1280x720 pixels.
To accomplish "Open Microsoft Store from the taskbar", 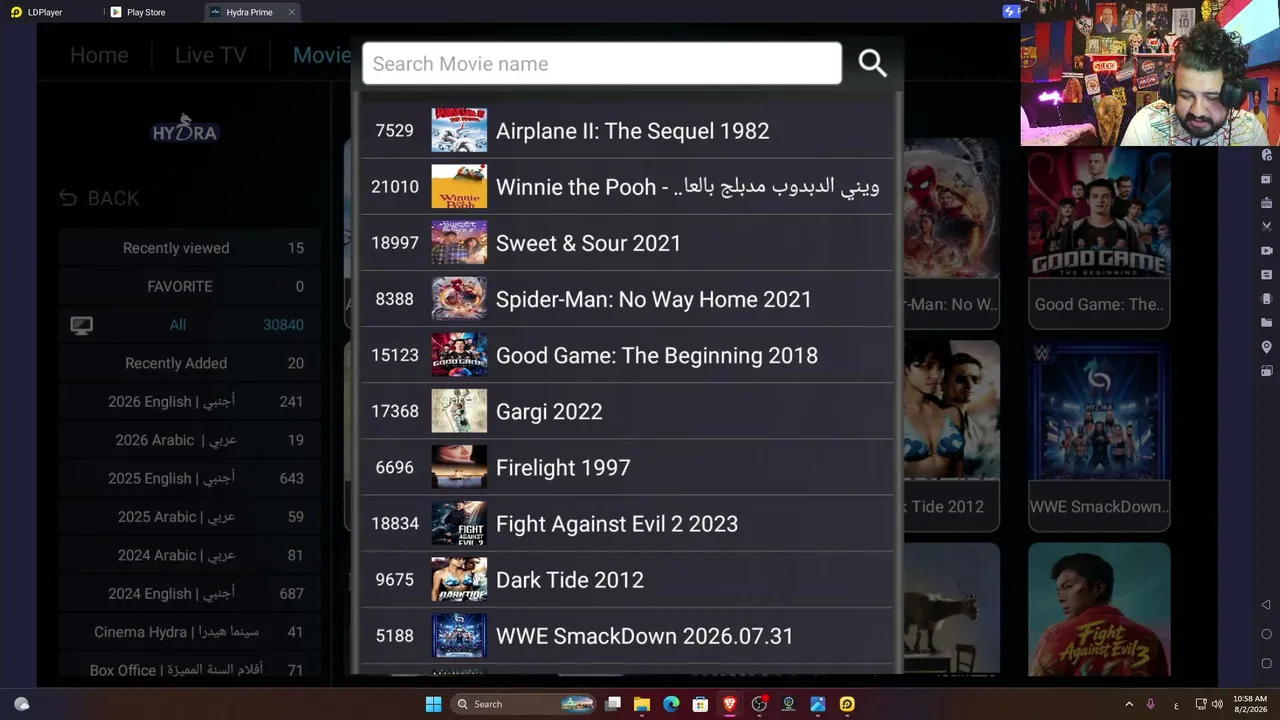I will [700, 704].
